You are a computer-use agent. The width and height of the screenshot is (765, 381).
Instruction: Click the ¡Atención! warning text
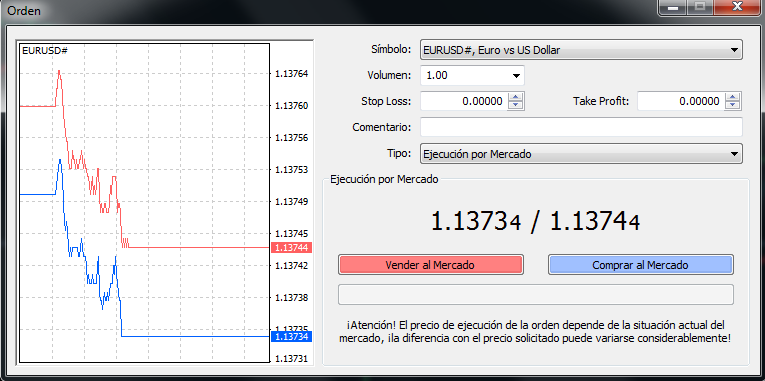tap(535, 331)
